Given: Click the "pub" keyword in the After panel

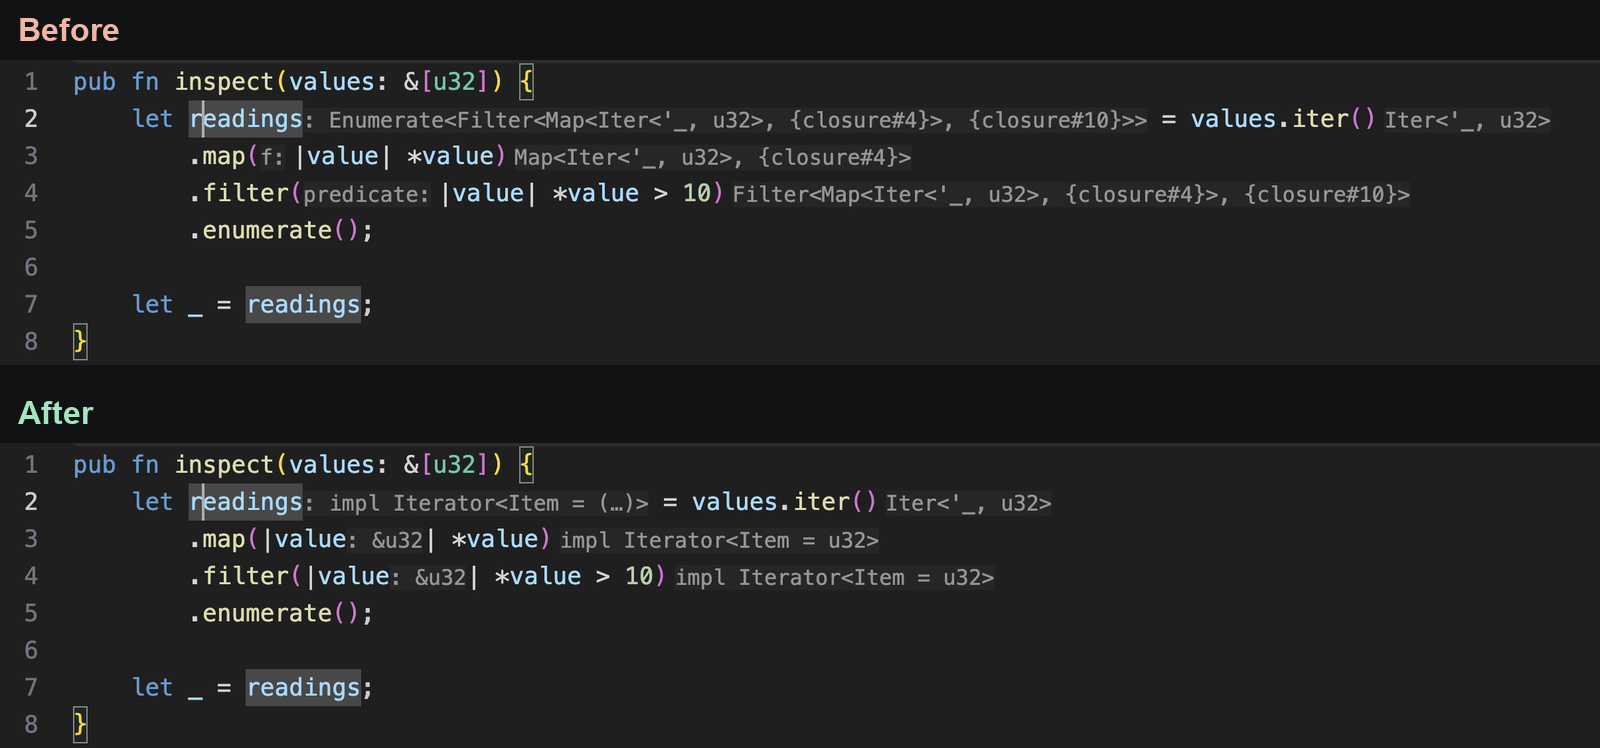Looking at the screenshot, I should coord(95,465).
